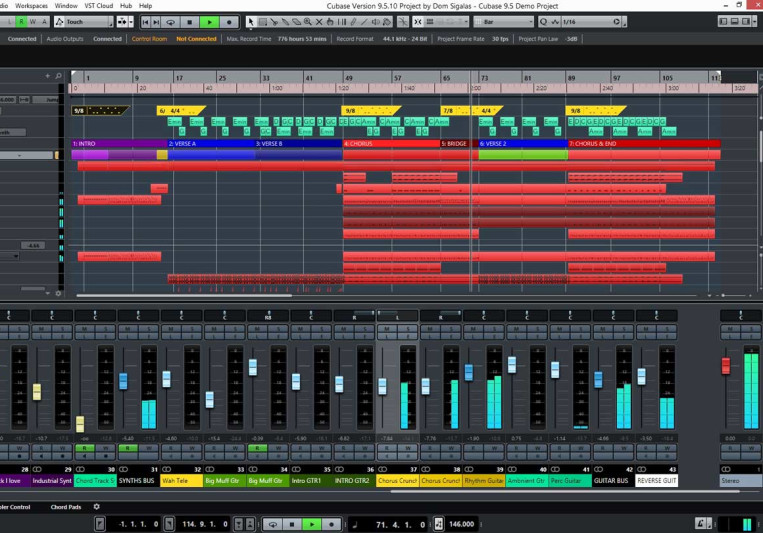
Task: Select the Play speaker tool
Action: coord(376,22)
